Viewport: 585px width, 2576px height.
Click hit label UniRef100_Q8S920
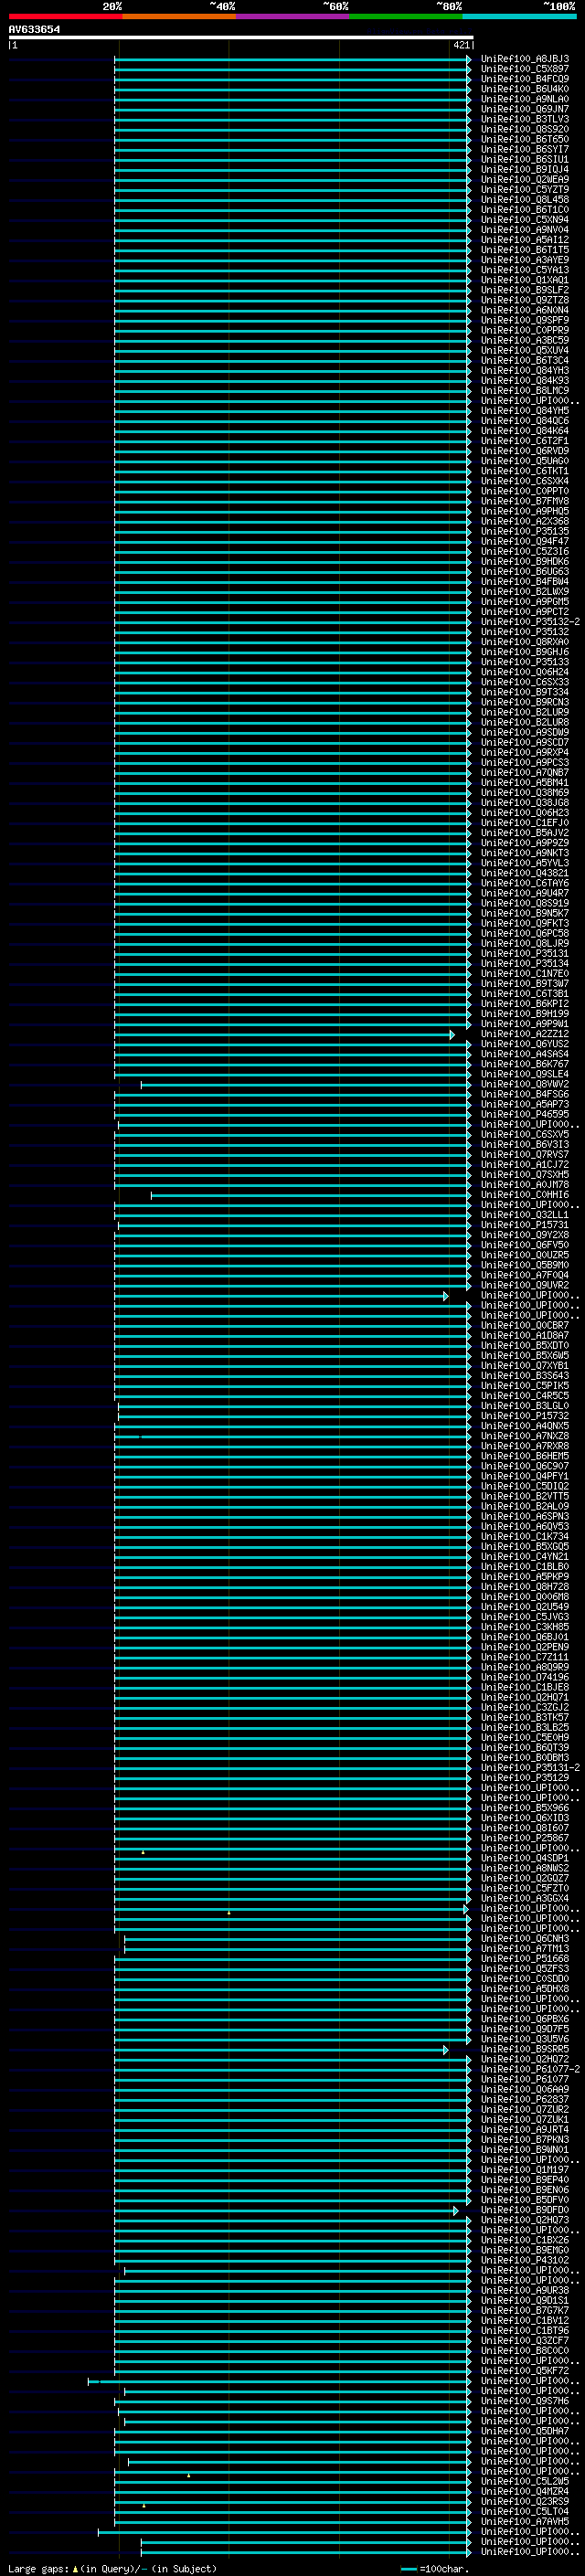pos(525,129)
